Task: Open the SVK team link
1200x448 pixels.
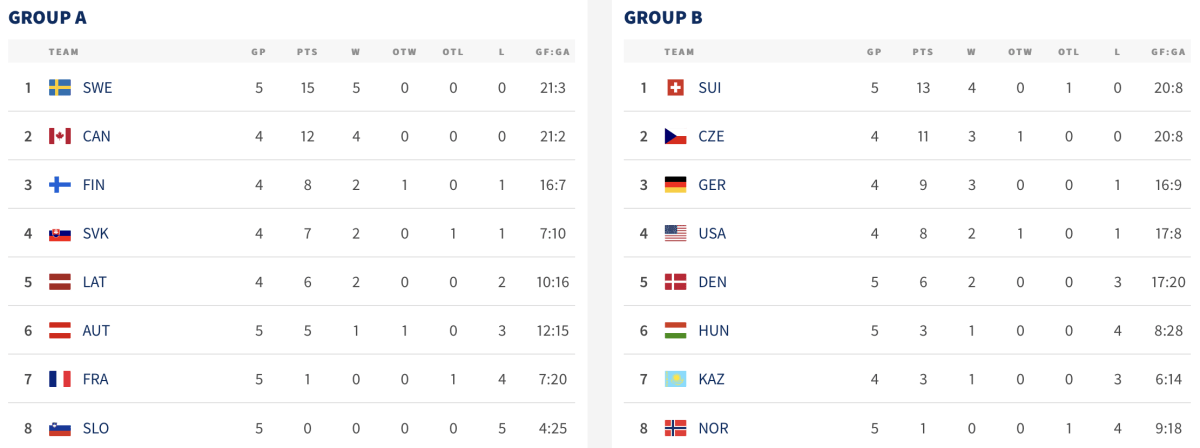Action: tap(96, 233)
